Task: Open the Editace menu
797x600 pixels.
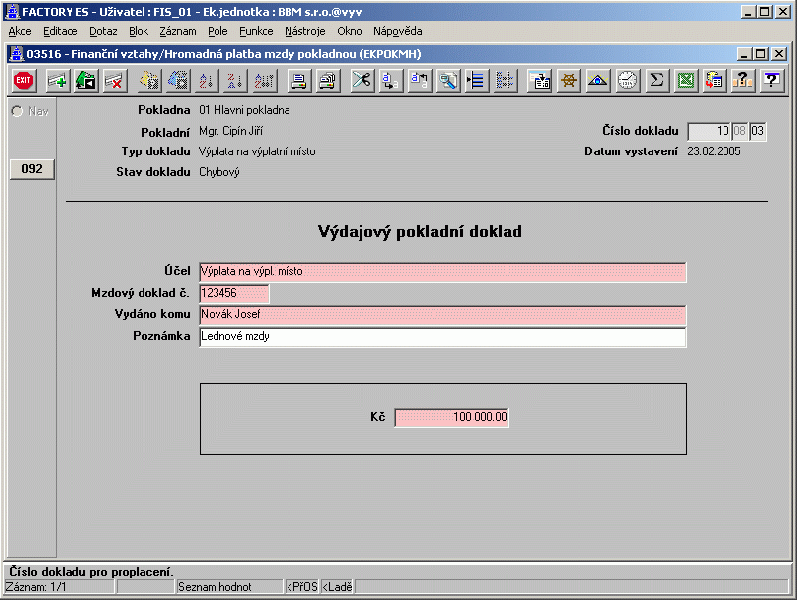Action: 60,31
